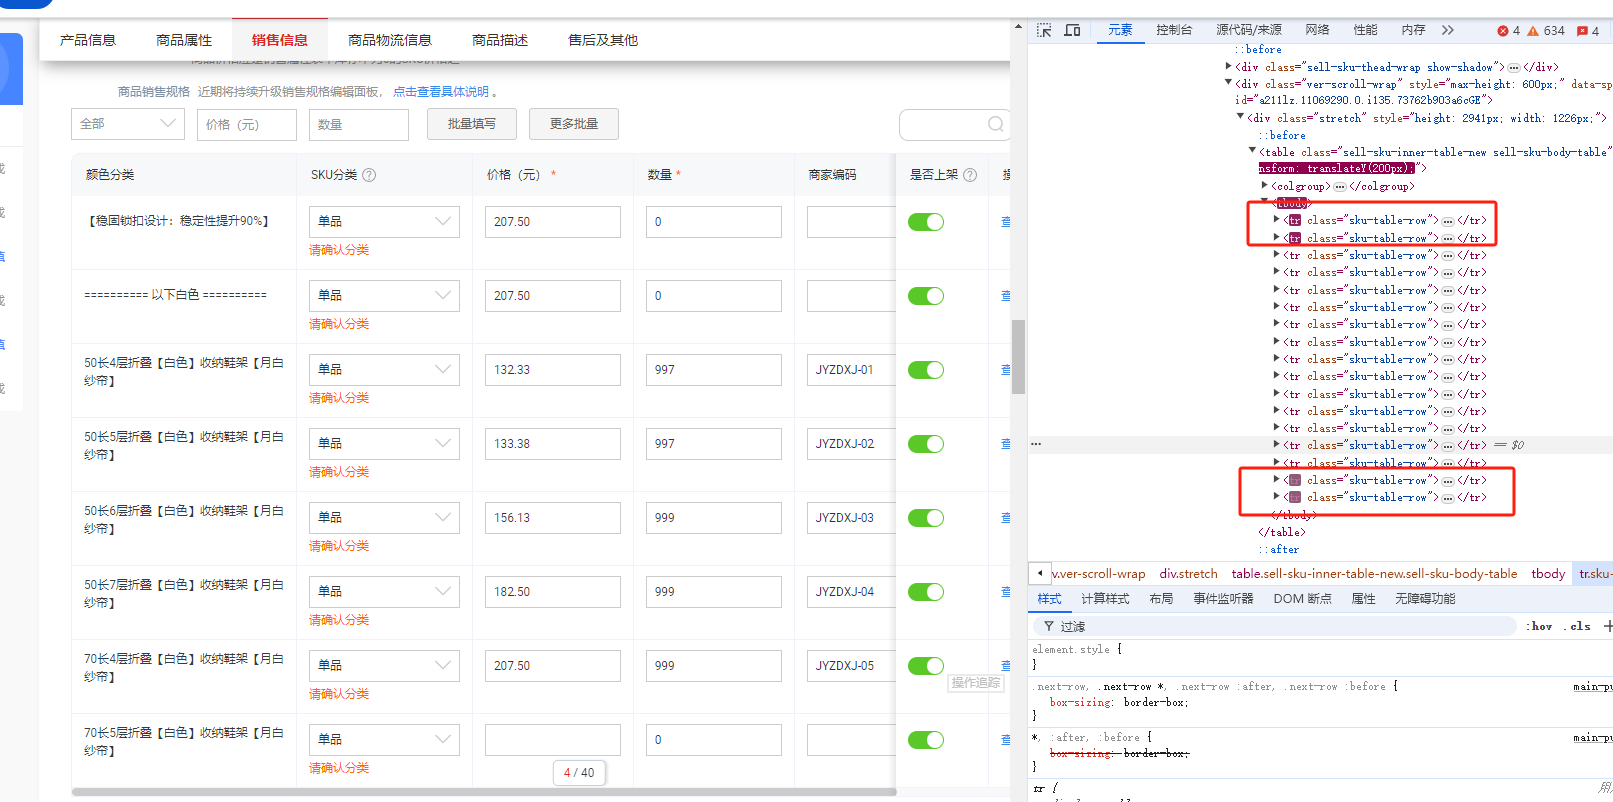Click the price field showing 156.13
Image resolution: width=1613 pixels, height=802 pixels.
(x=552, y=518)
